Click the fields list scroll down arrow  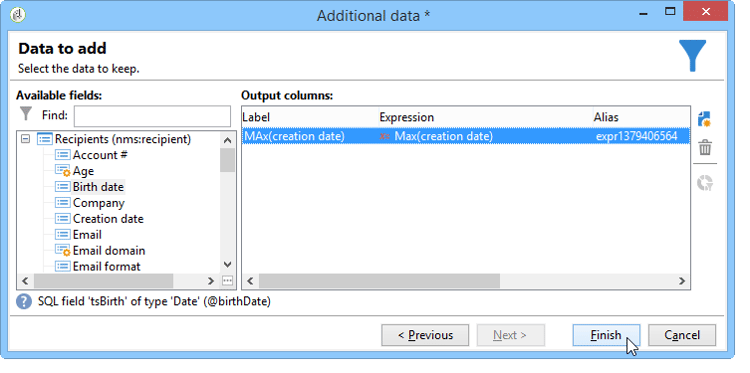click(x=228, y=264)
